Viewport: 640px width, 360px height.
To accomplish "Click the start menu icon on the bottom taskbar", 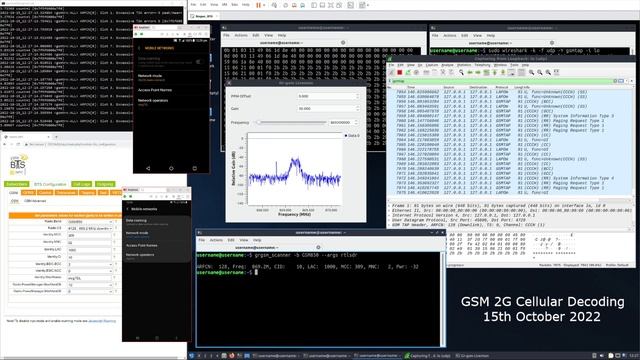I will [191, 356].
